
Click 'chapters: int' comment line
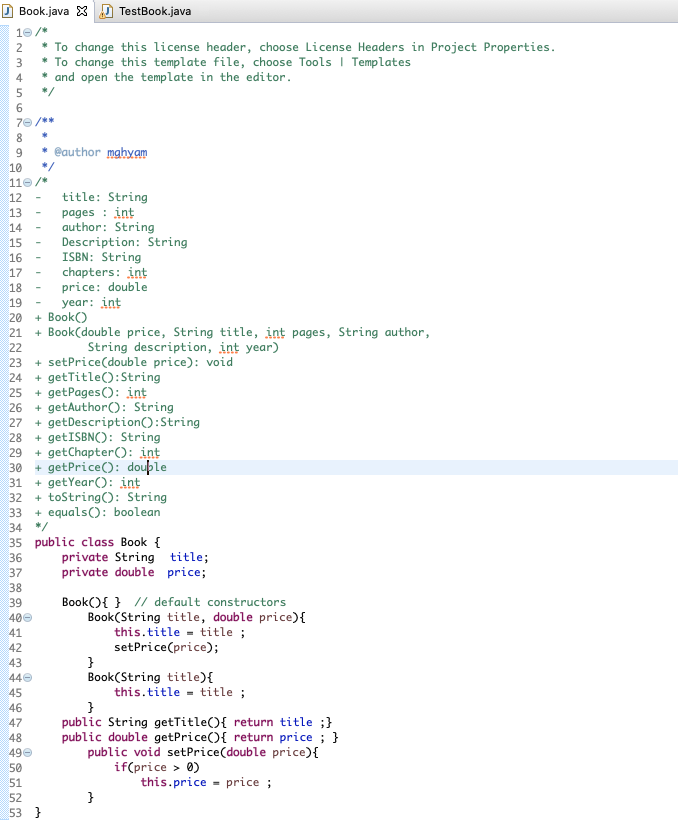[x=104, y=272]
